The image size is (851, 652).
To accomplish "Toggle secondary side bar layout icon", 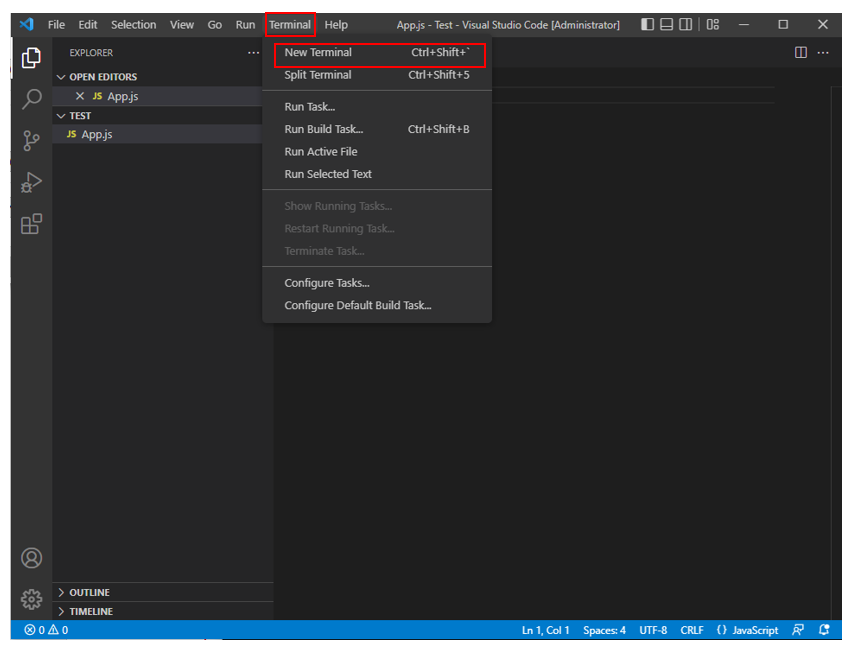I will pos(686,24).
